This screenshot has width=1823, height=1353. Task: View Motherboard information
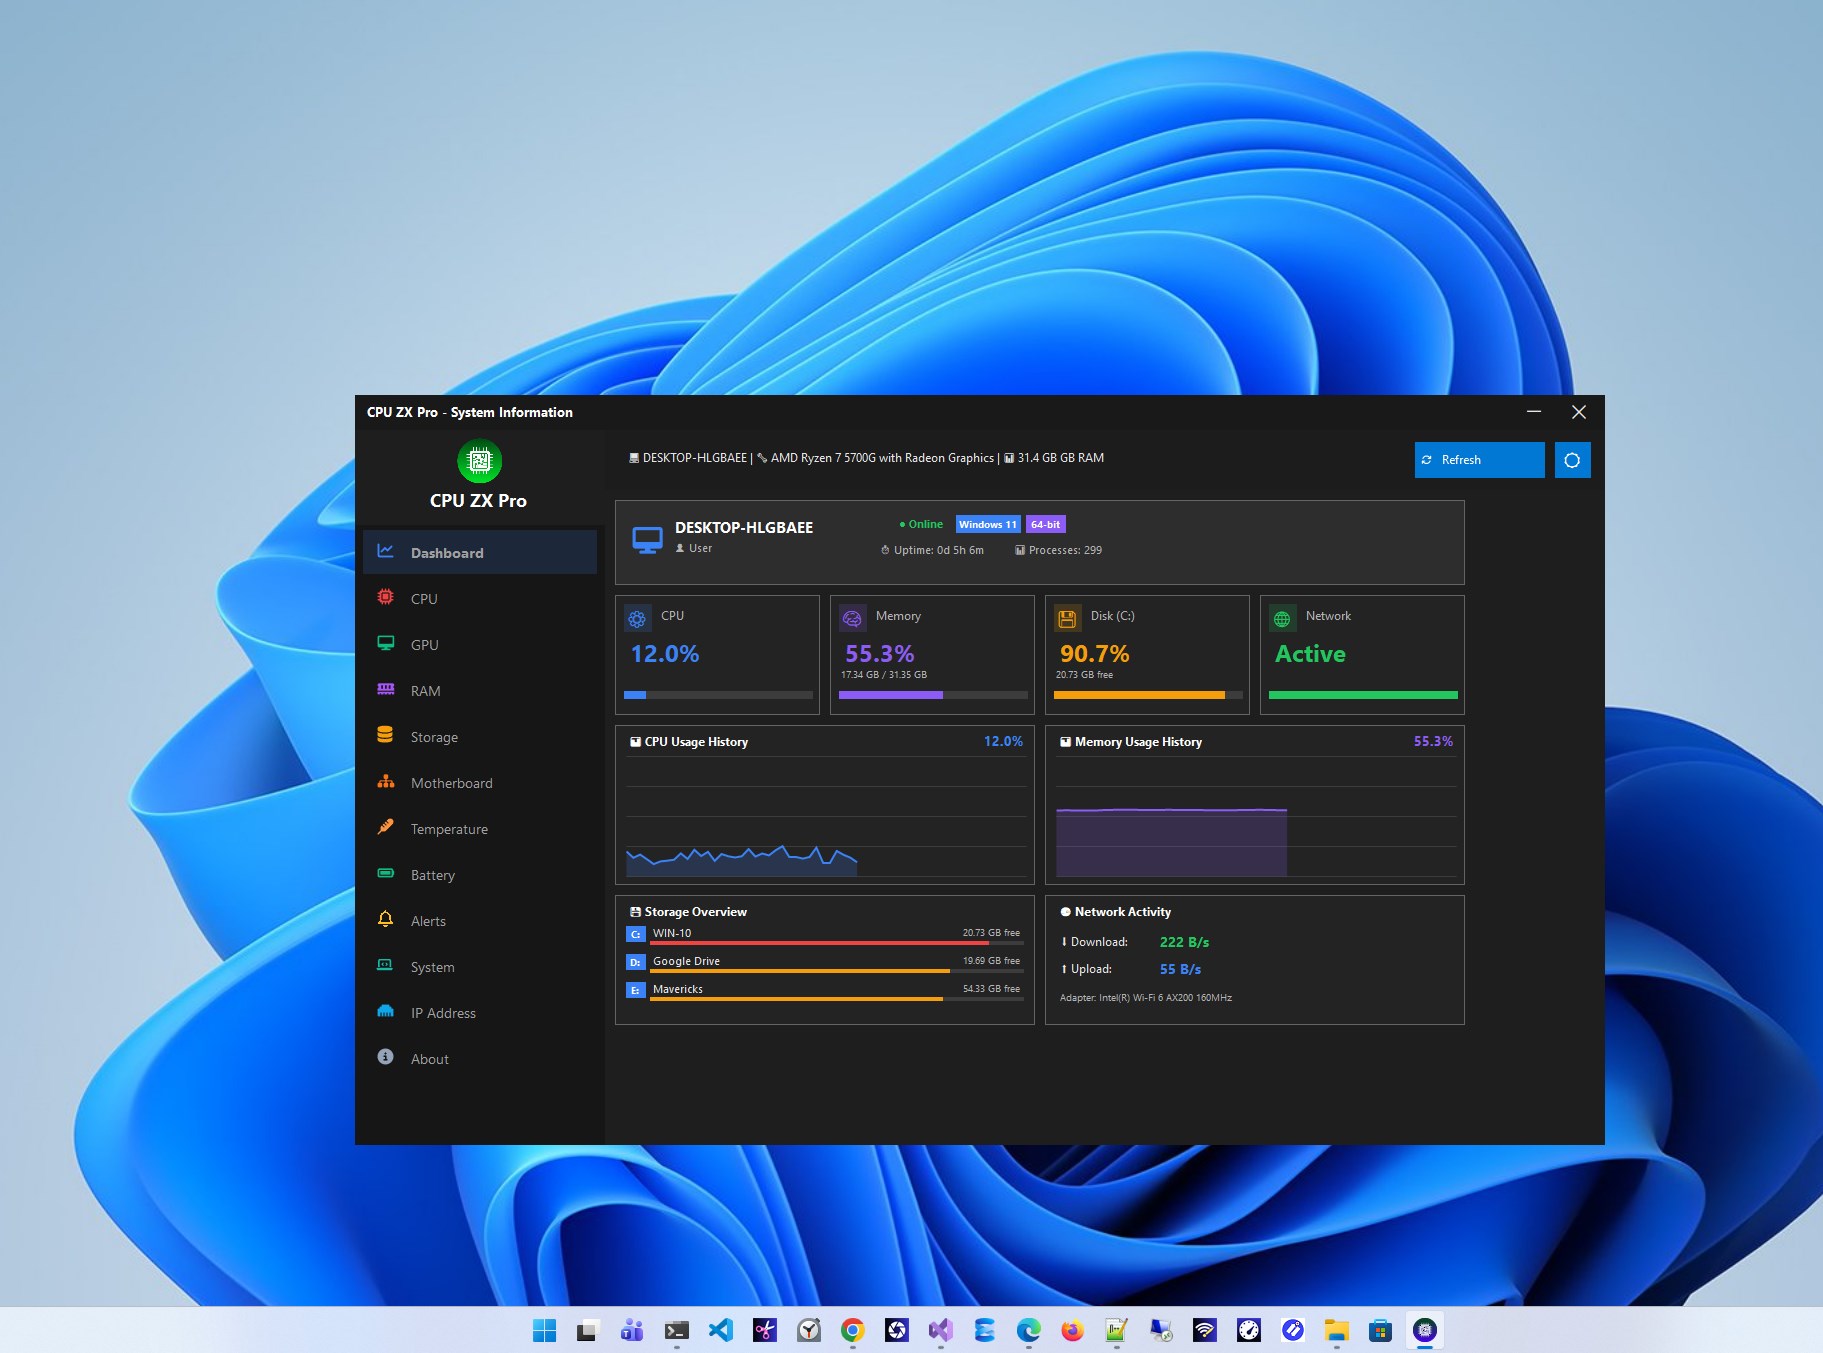[451, 782]
